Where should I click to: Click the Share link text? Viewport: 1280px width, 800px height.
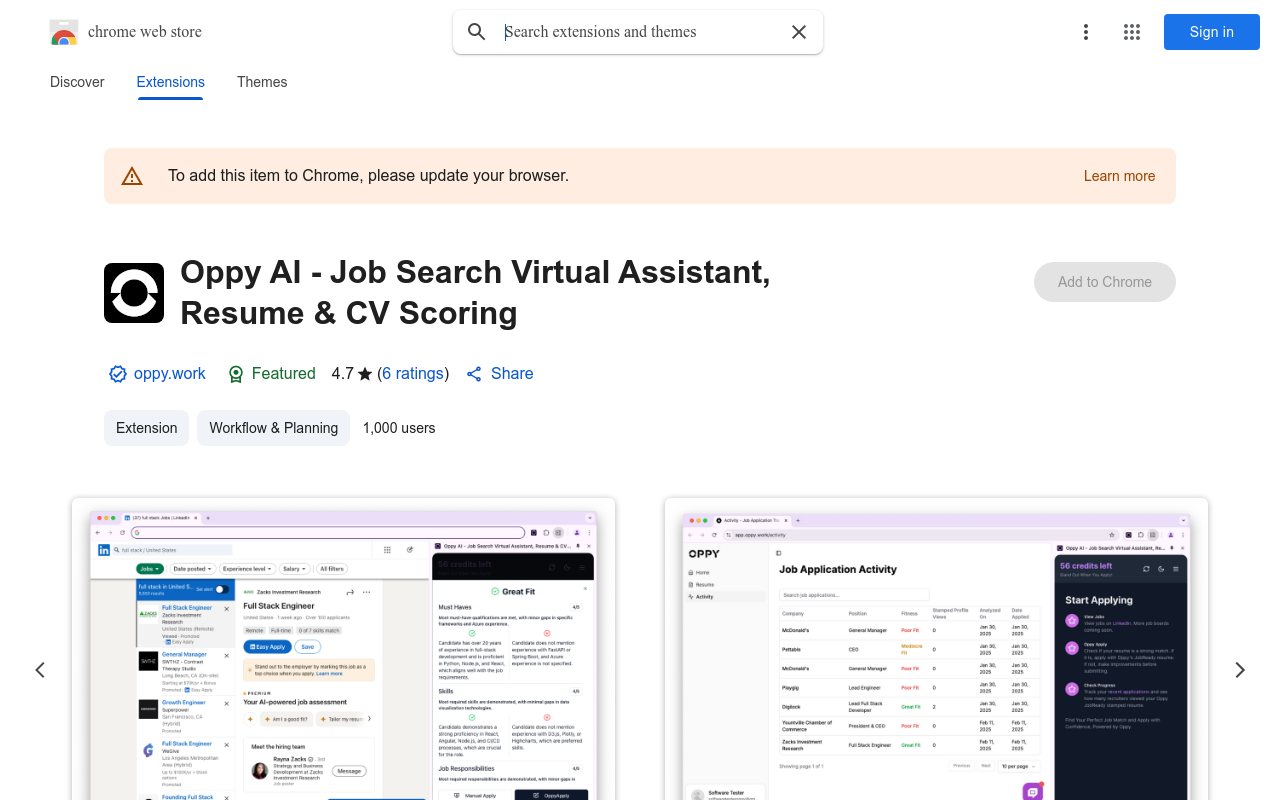[512, 374]
